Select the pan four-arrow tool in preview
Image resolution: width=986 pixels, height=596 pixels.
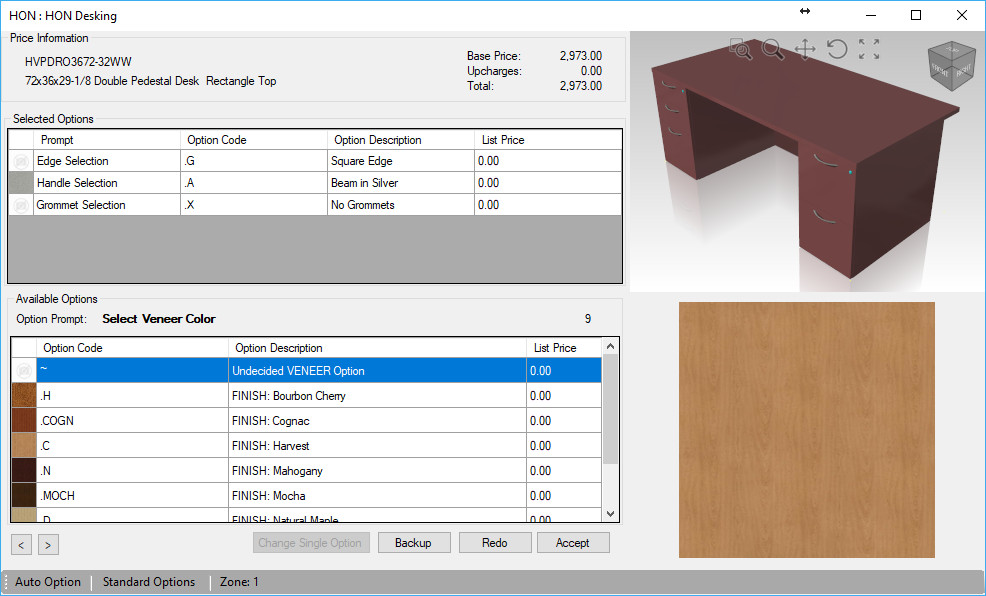(x=805, y=49)
